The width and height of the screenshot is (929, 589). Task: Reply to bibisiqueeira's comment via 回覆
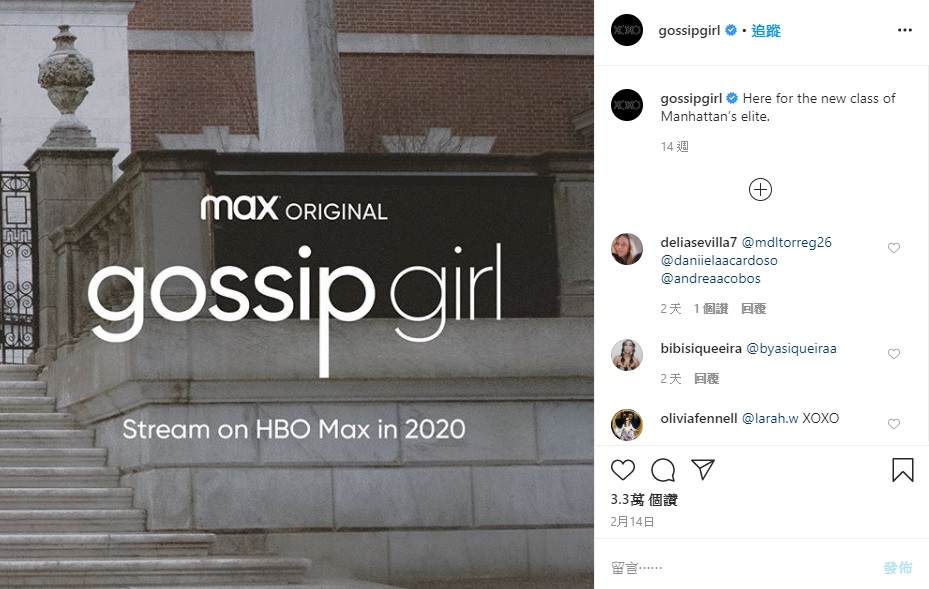pos(707,379)
